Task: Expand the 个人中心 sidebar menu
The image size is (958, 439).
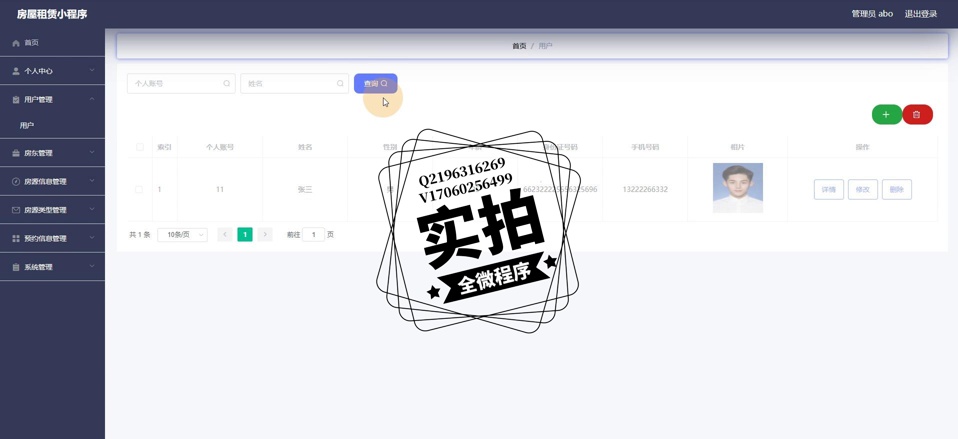Action: [x=52, y=71]
